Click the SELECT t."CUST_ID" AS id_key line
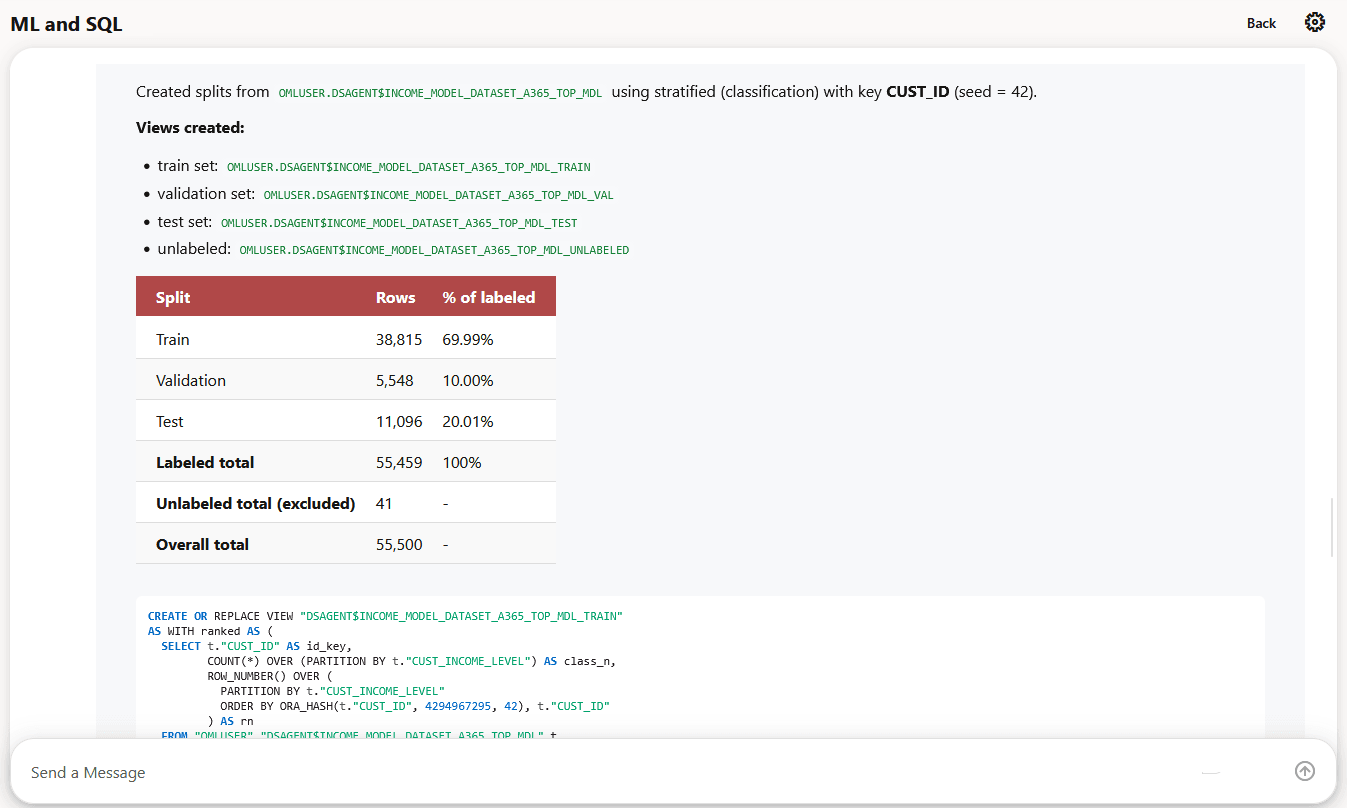Image resolution: width=1347 pixels, height=808 pixels. coord(256,646)
